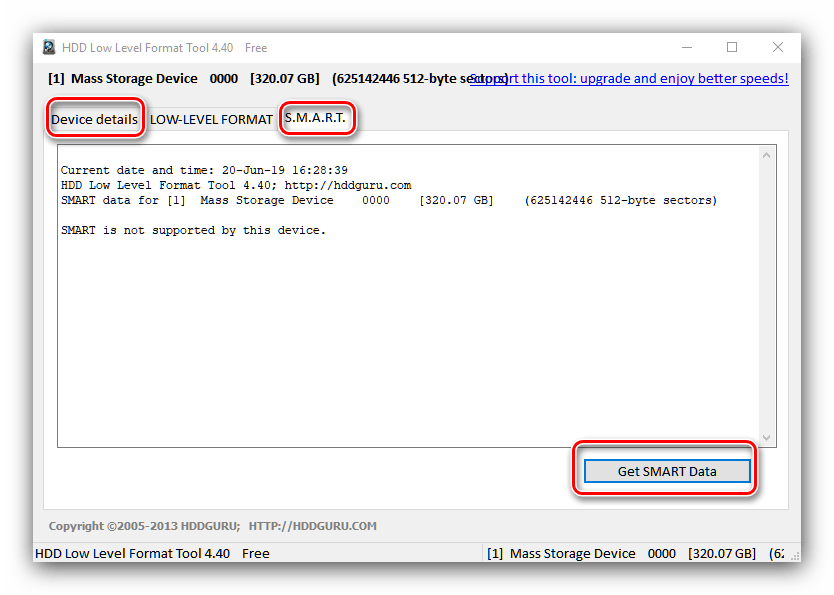
Task: Click the HDD tool icon in title bar
Action: coord(49,48)
